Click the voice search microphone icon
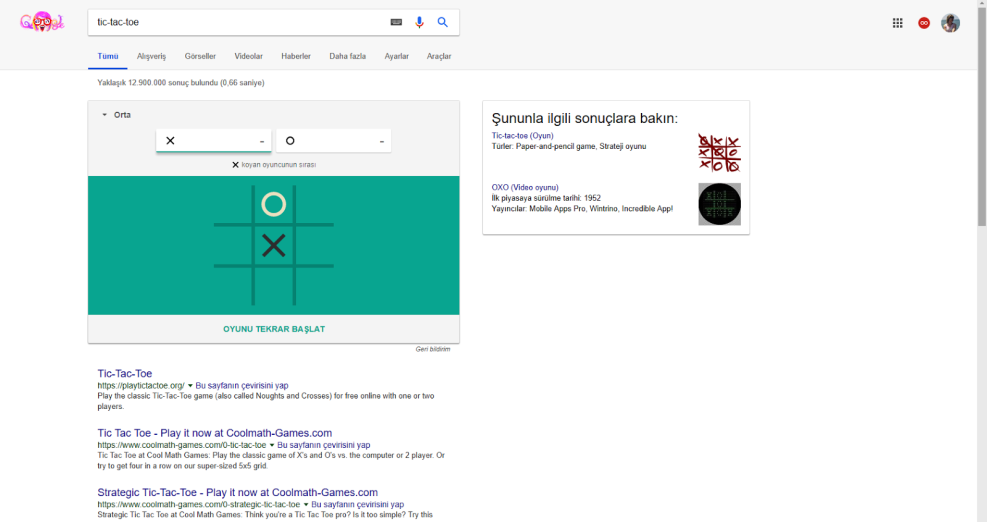987x522 pixels. coord(420,22)
